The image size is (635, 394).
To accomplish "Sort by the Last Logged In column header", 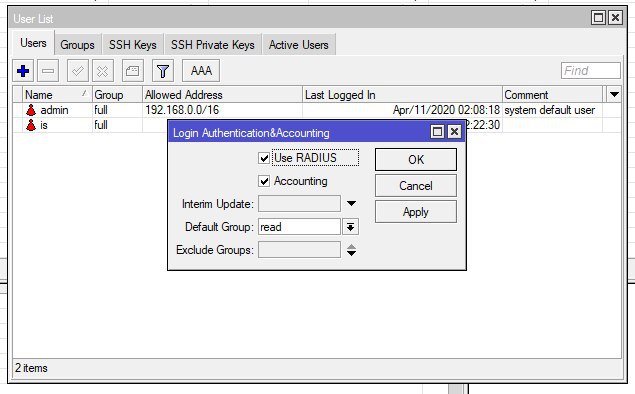I will click(x=402, y=95).
